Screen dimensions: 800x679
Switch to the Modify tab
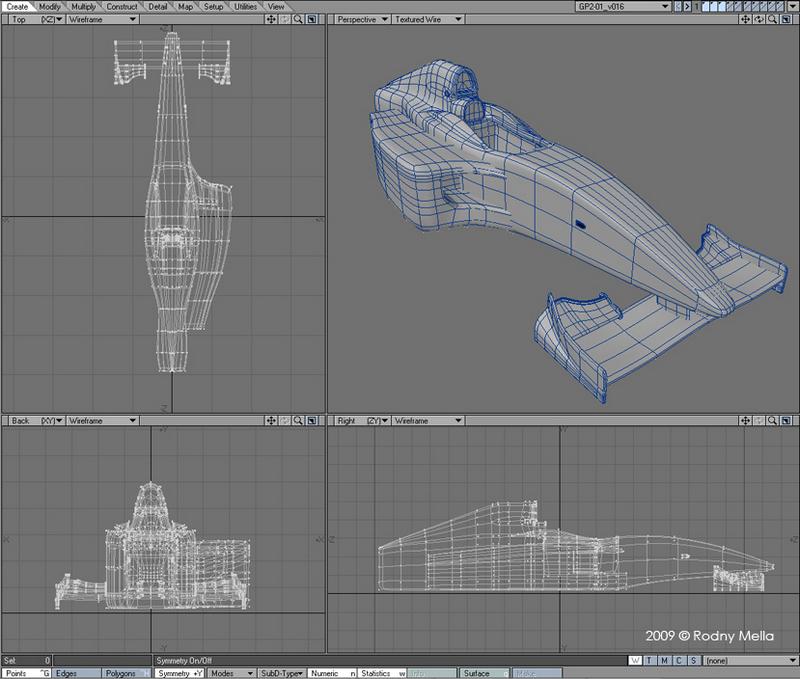point(51,6)
